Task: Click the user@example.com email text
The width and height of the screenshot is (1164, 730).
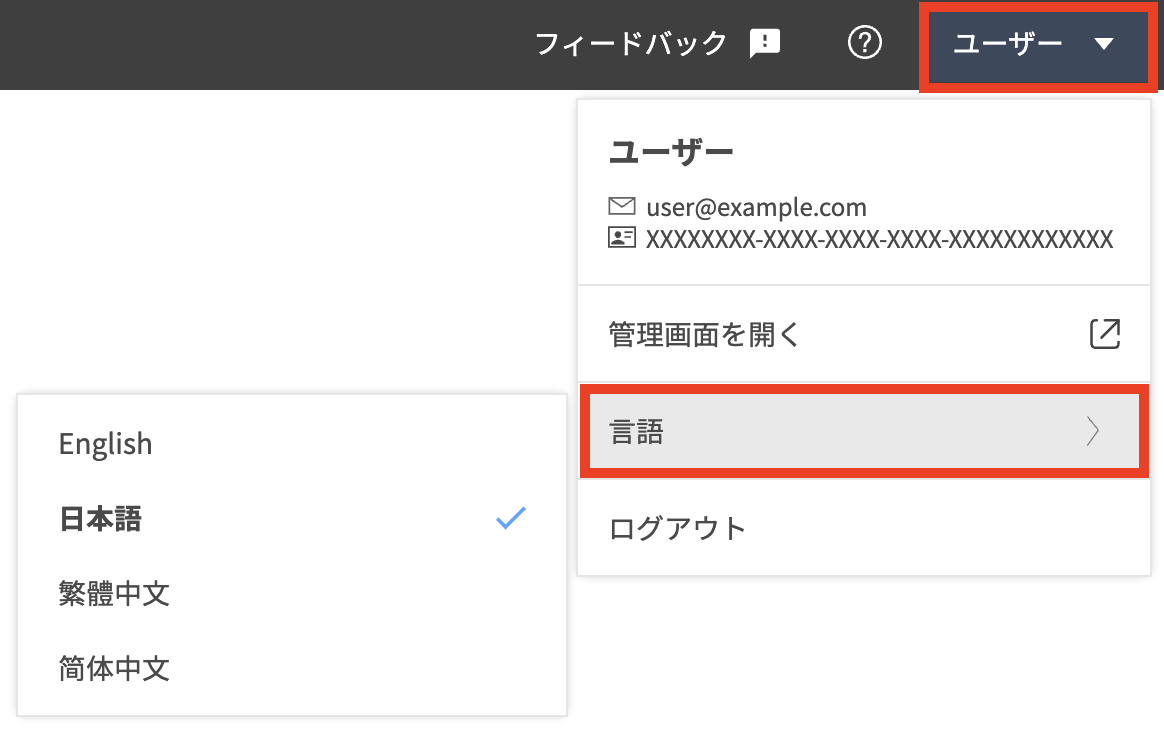Action: tap(756, 207)
